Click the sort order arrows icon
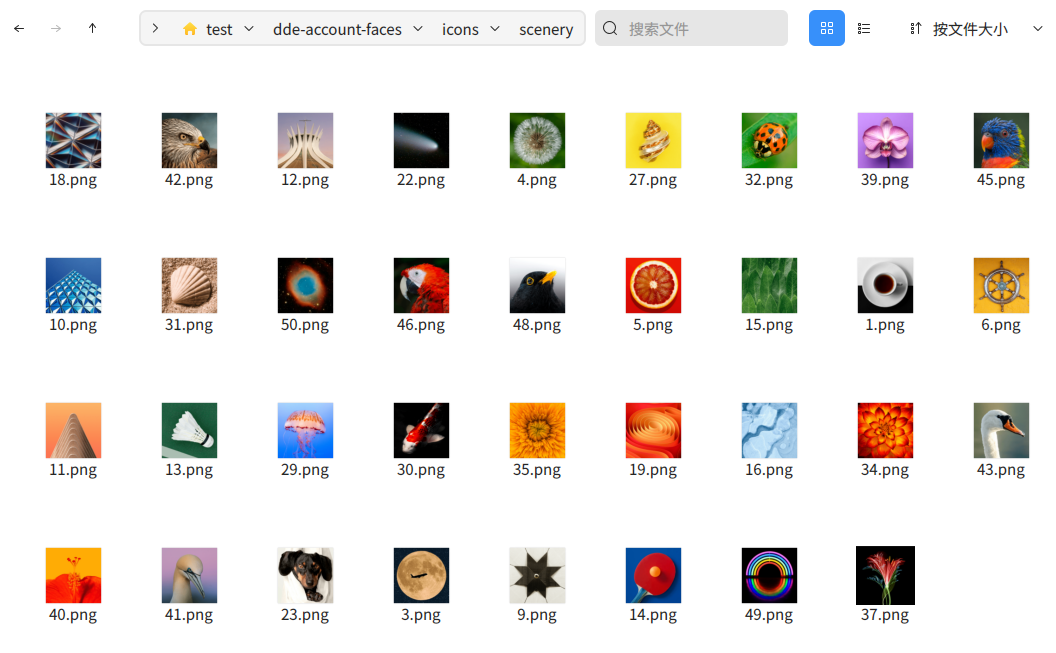 coord(915,28)
